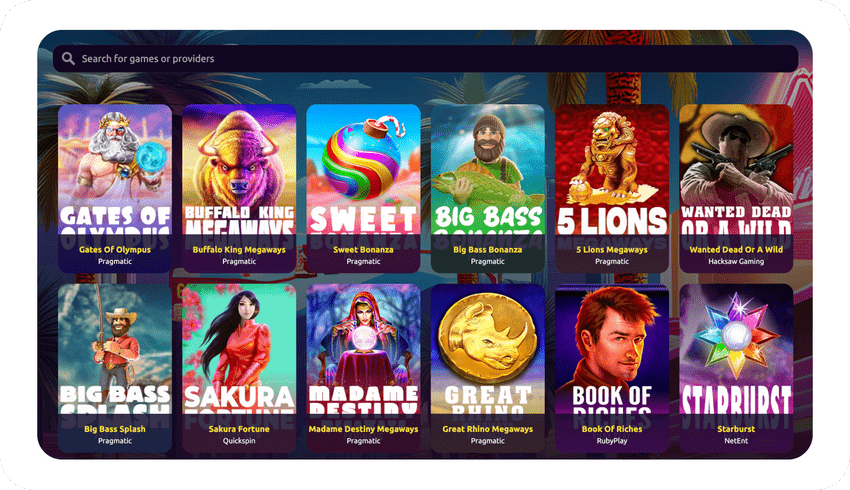The width and height of the screenshot is (850, 490).
Task: Focus the games or providers search field
Action: (426, 59)
